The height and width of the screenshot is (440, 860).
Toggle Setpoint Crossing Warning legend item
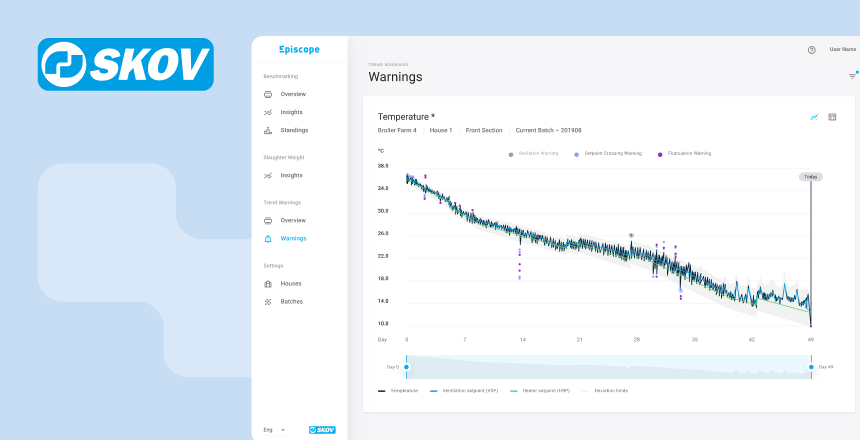pos(608,154)
